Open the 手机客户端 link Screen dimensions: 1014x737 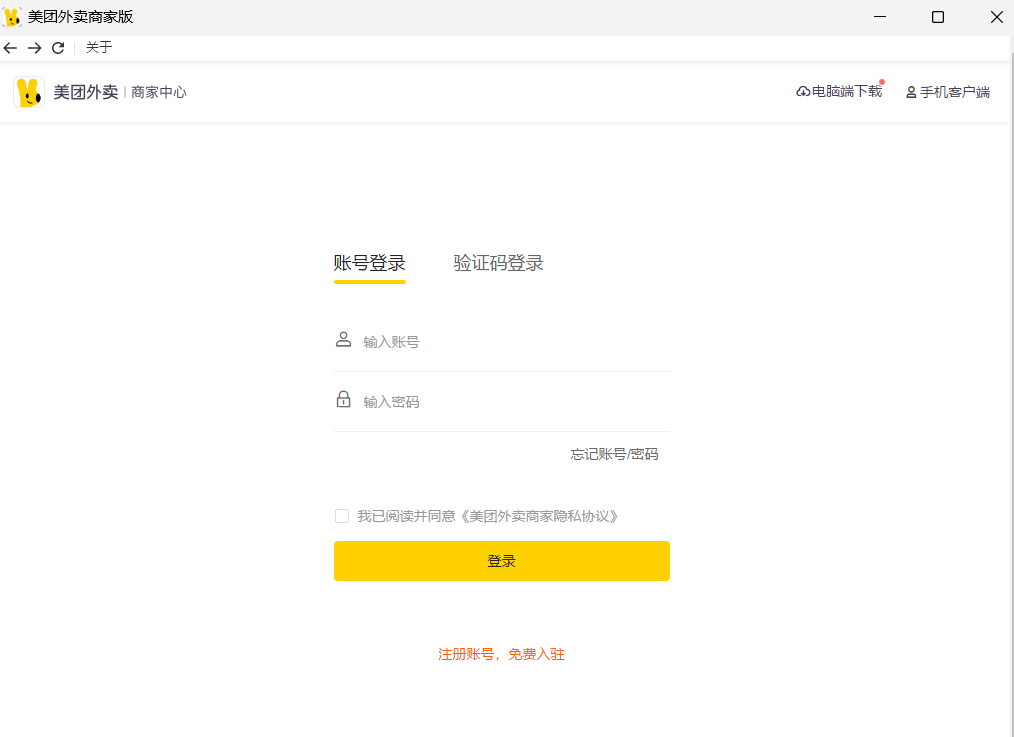[x=948, y=92]
